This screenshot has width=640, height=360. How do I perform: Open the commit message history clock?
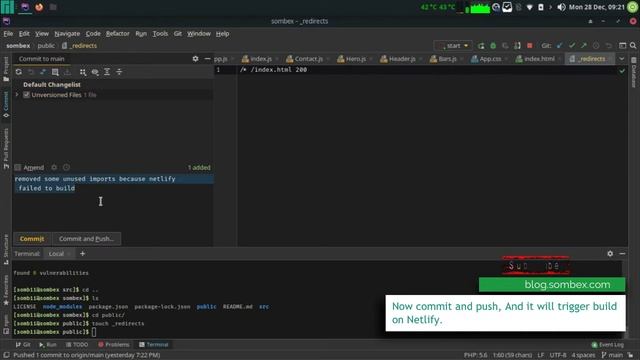[x=66, y=167]
